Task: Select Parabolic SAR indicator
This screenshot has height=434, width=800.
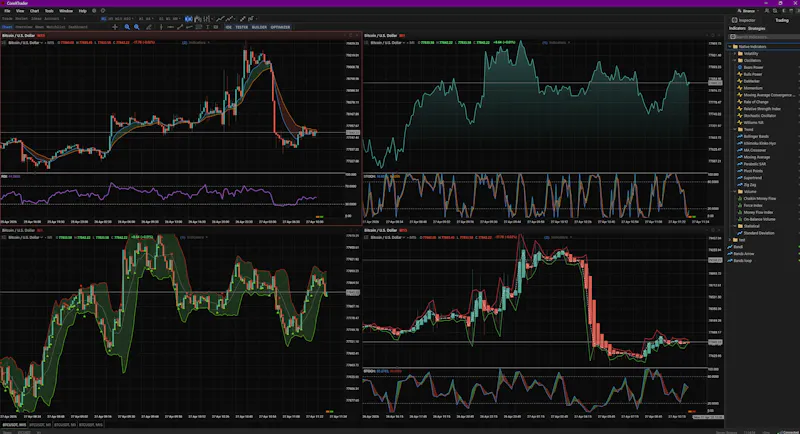Action: pyautogui.click(x=757, y=164)
